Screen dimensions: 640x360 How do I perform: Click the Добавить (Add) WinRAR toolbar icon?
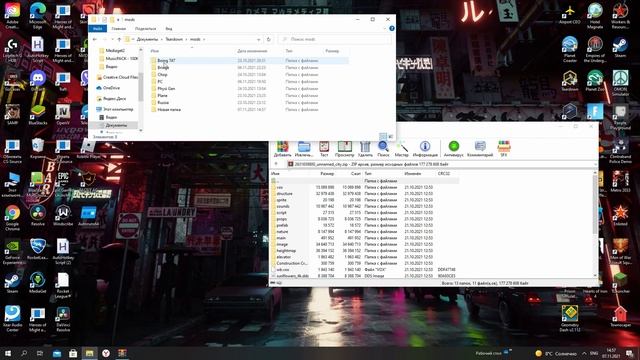(x=282, y=149)
